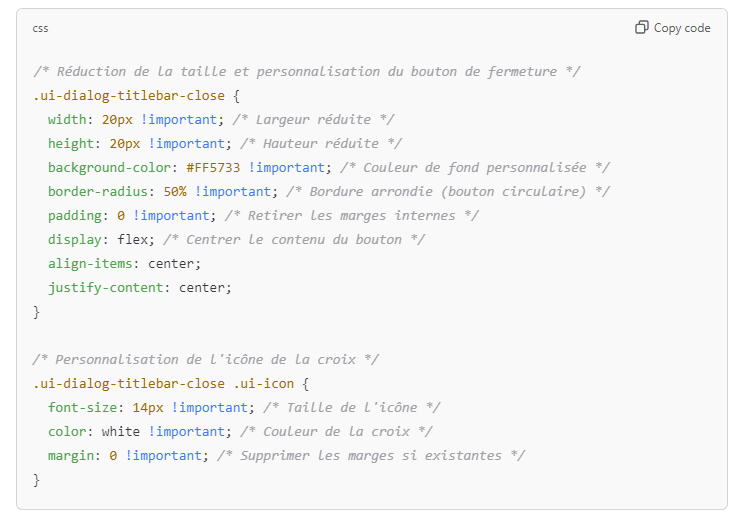Click the "white" color value
This screenshot has height=519, width=753.
tap(121, 431)
